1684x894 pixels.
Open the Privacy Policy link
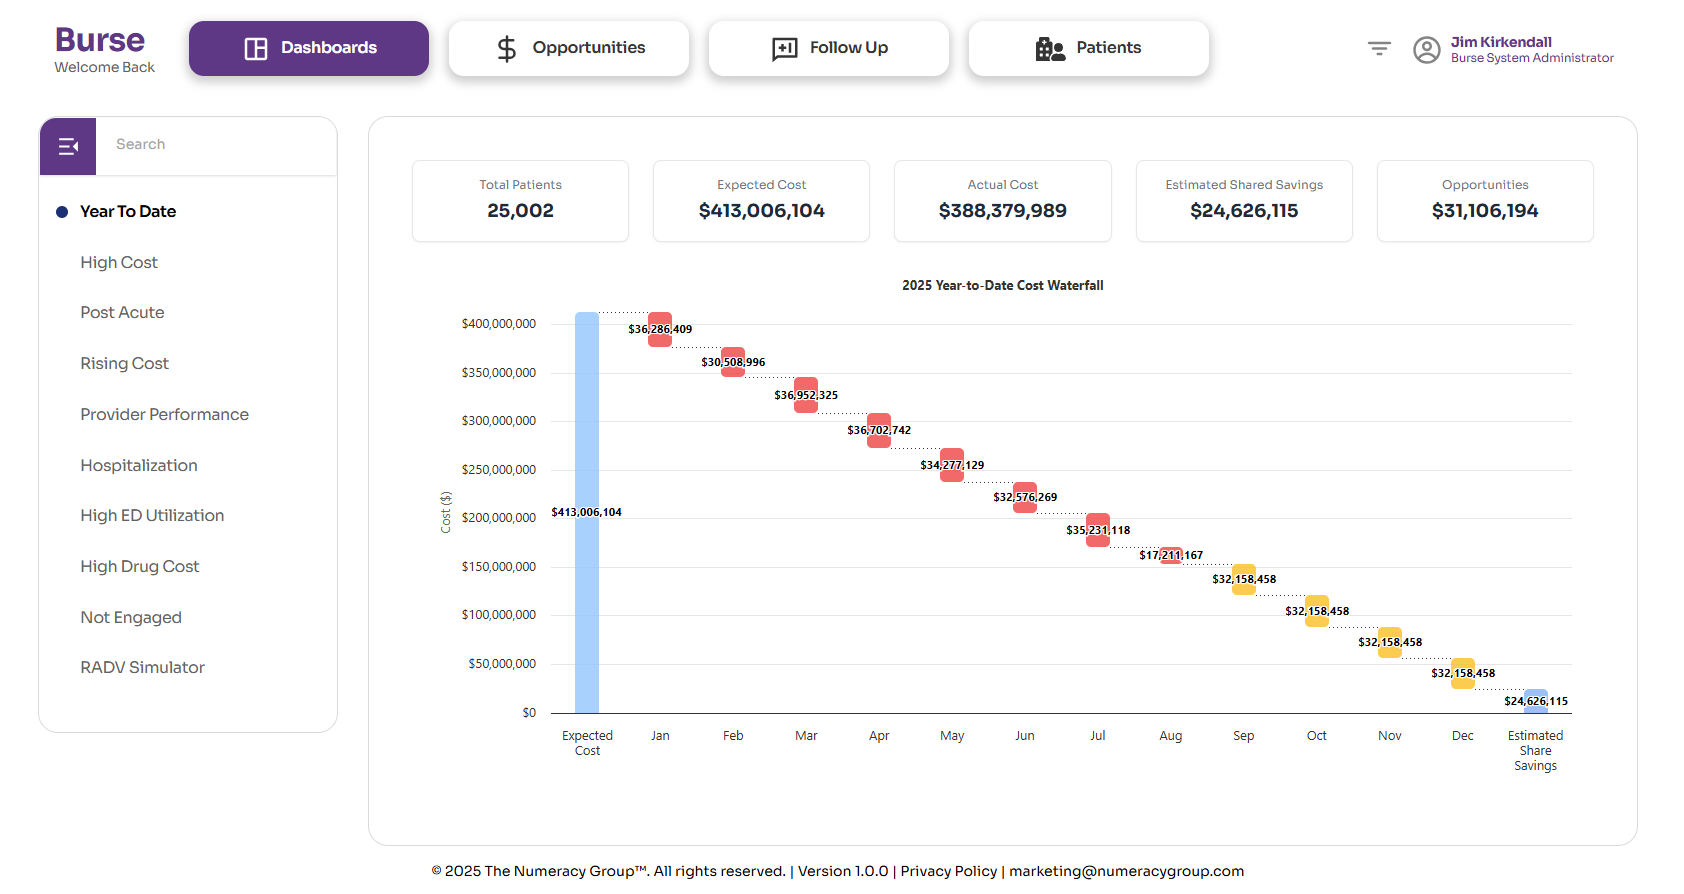(x=948, y=871)
